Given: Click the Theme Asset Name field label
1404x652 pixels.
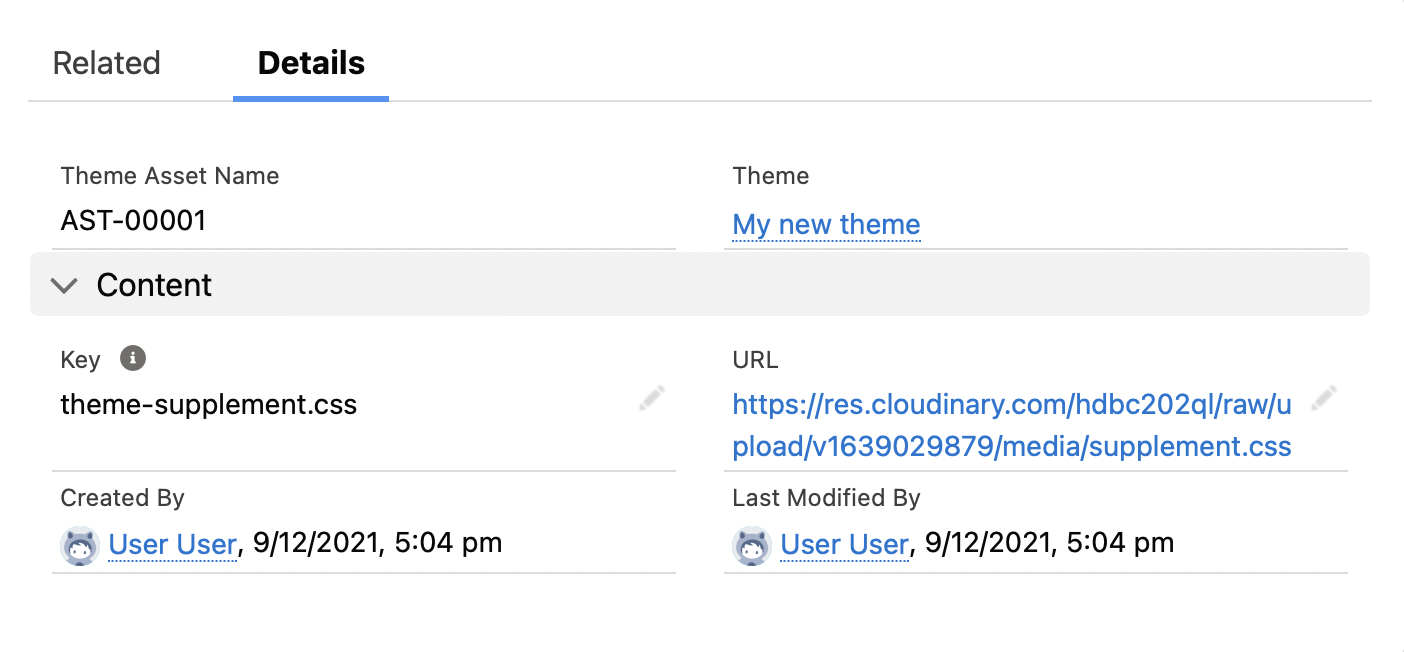Looking at the screenshot, I should coord(170,176).
